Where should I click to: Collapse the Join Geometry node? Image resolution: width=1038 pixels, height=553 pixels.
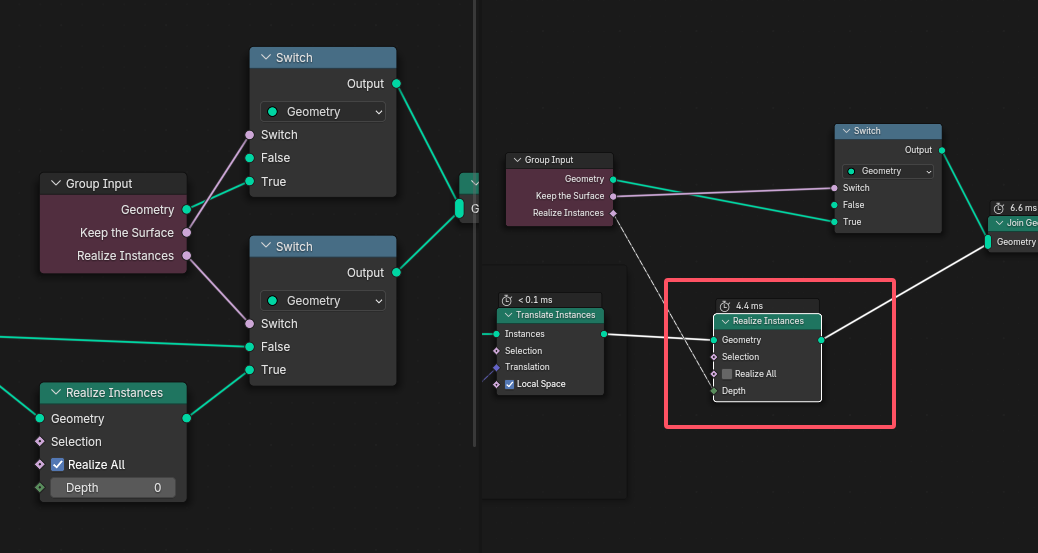click(x=999, y=223)
